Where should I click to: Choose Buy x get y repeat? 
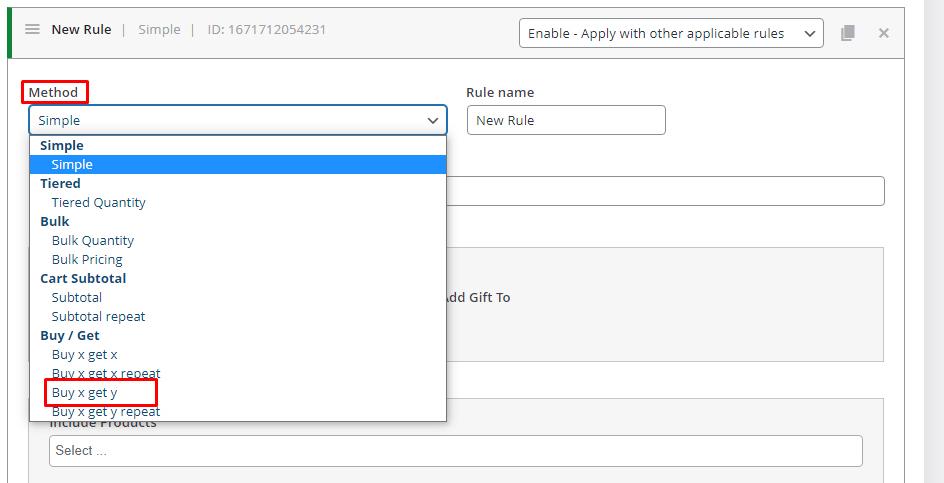(238, 412)
